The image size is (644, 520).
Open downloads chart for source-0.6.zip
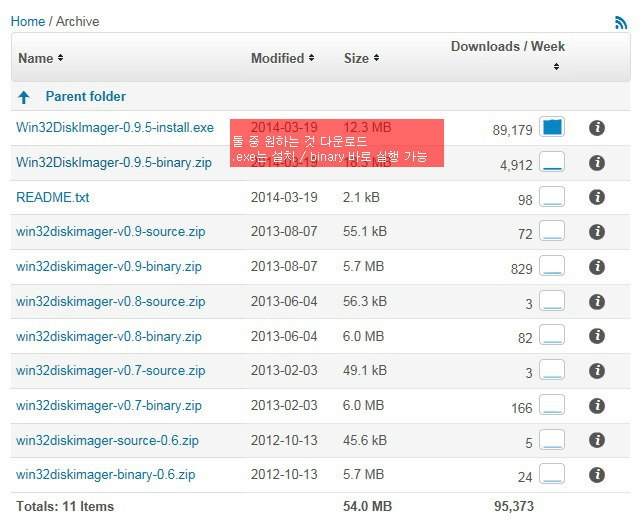(552, 439)
